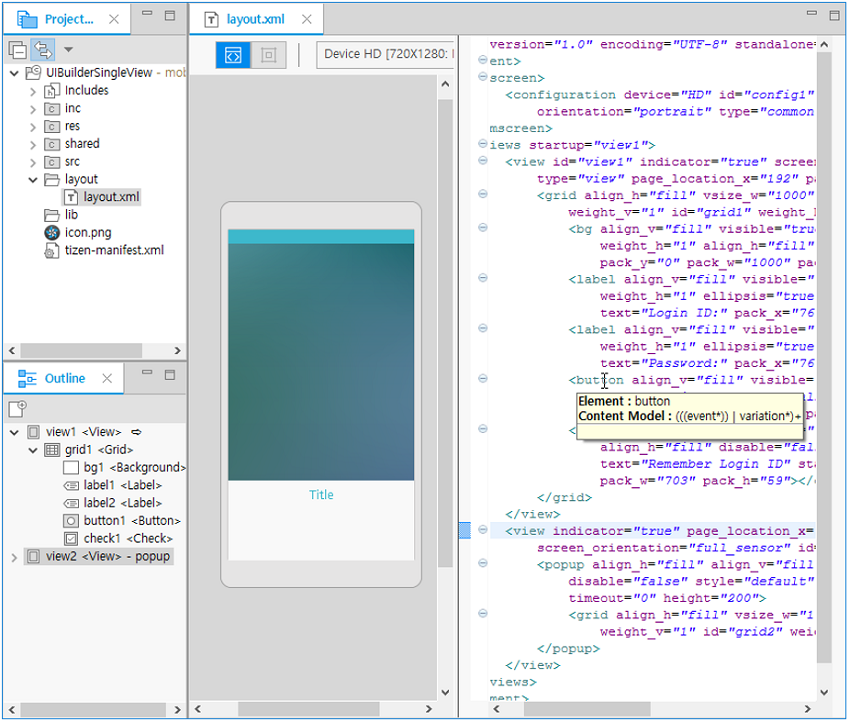Click the label1 Label item icon

click(x=71, y=485)
